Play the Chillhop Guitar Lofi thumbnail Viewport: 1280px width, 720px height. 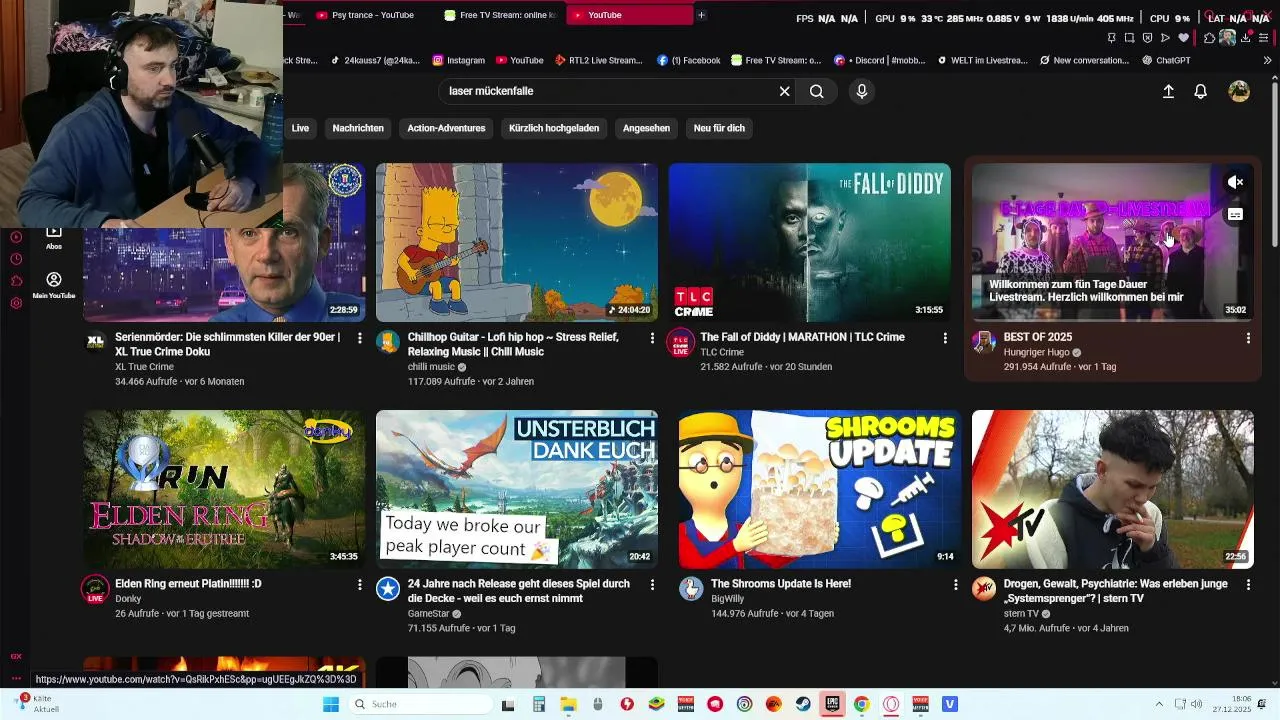517,242
